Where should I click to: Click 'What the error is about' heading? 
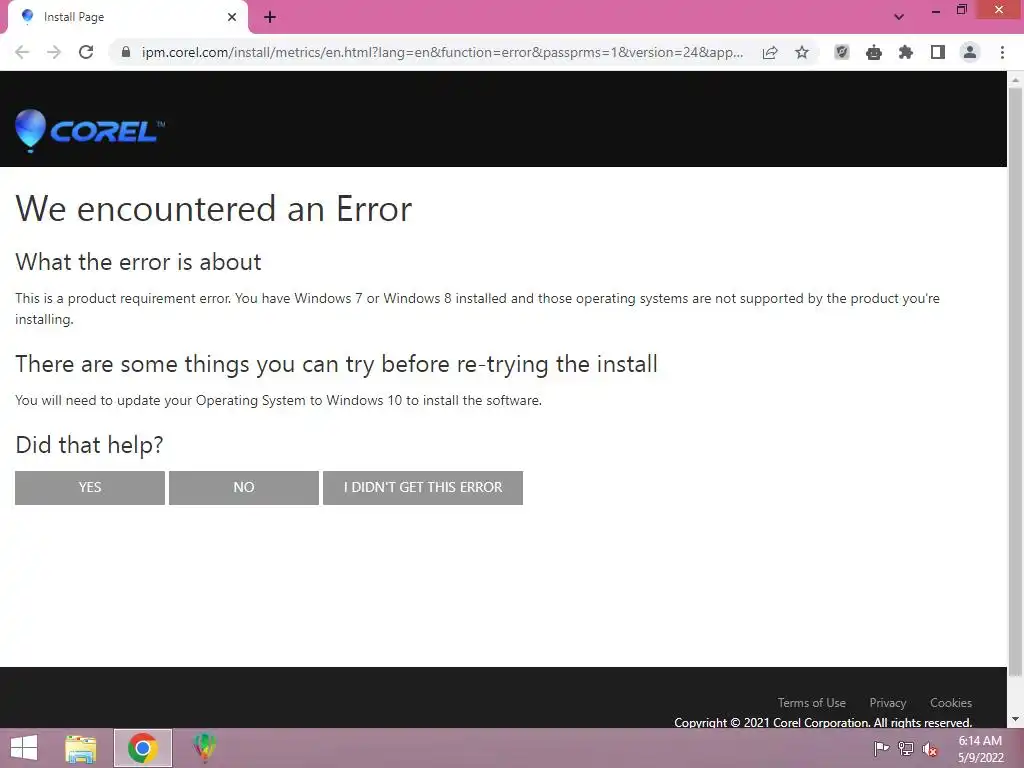pyautogui.click(x=138, y=262)
